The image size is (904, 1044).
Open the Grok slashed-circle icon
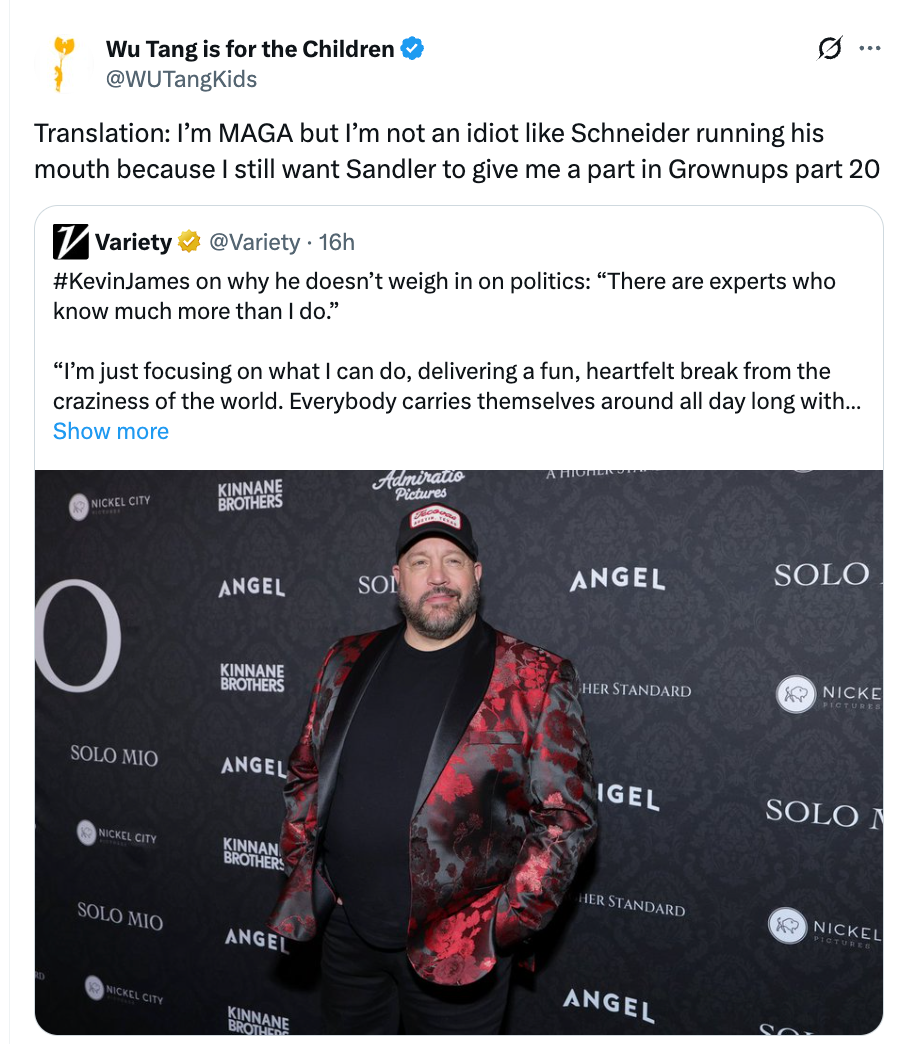pos(829,48)
